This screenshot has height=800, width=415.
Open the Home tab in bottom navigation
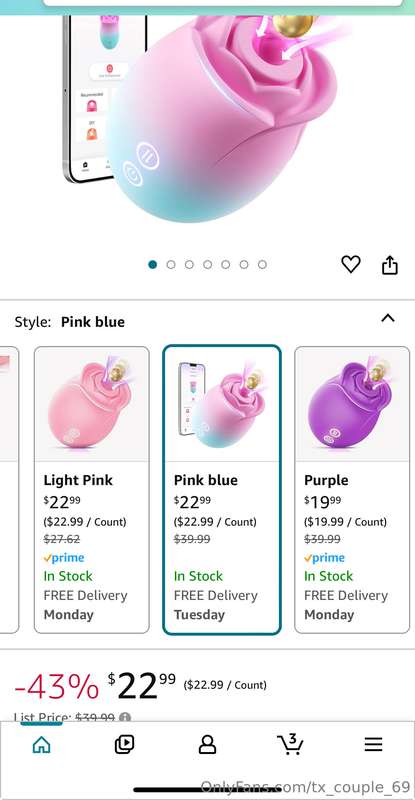tap(41, 745)
